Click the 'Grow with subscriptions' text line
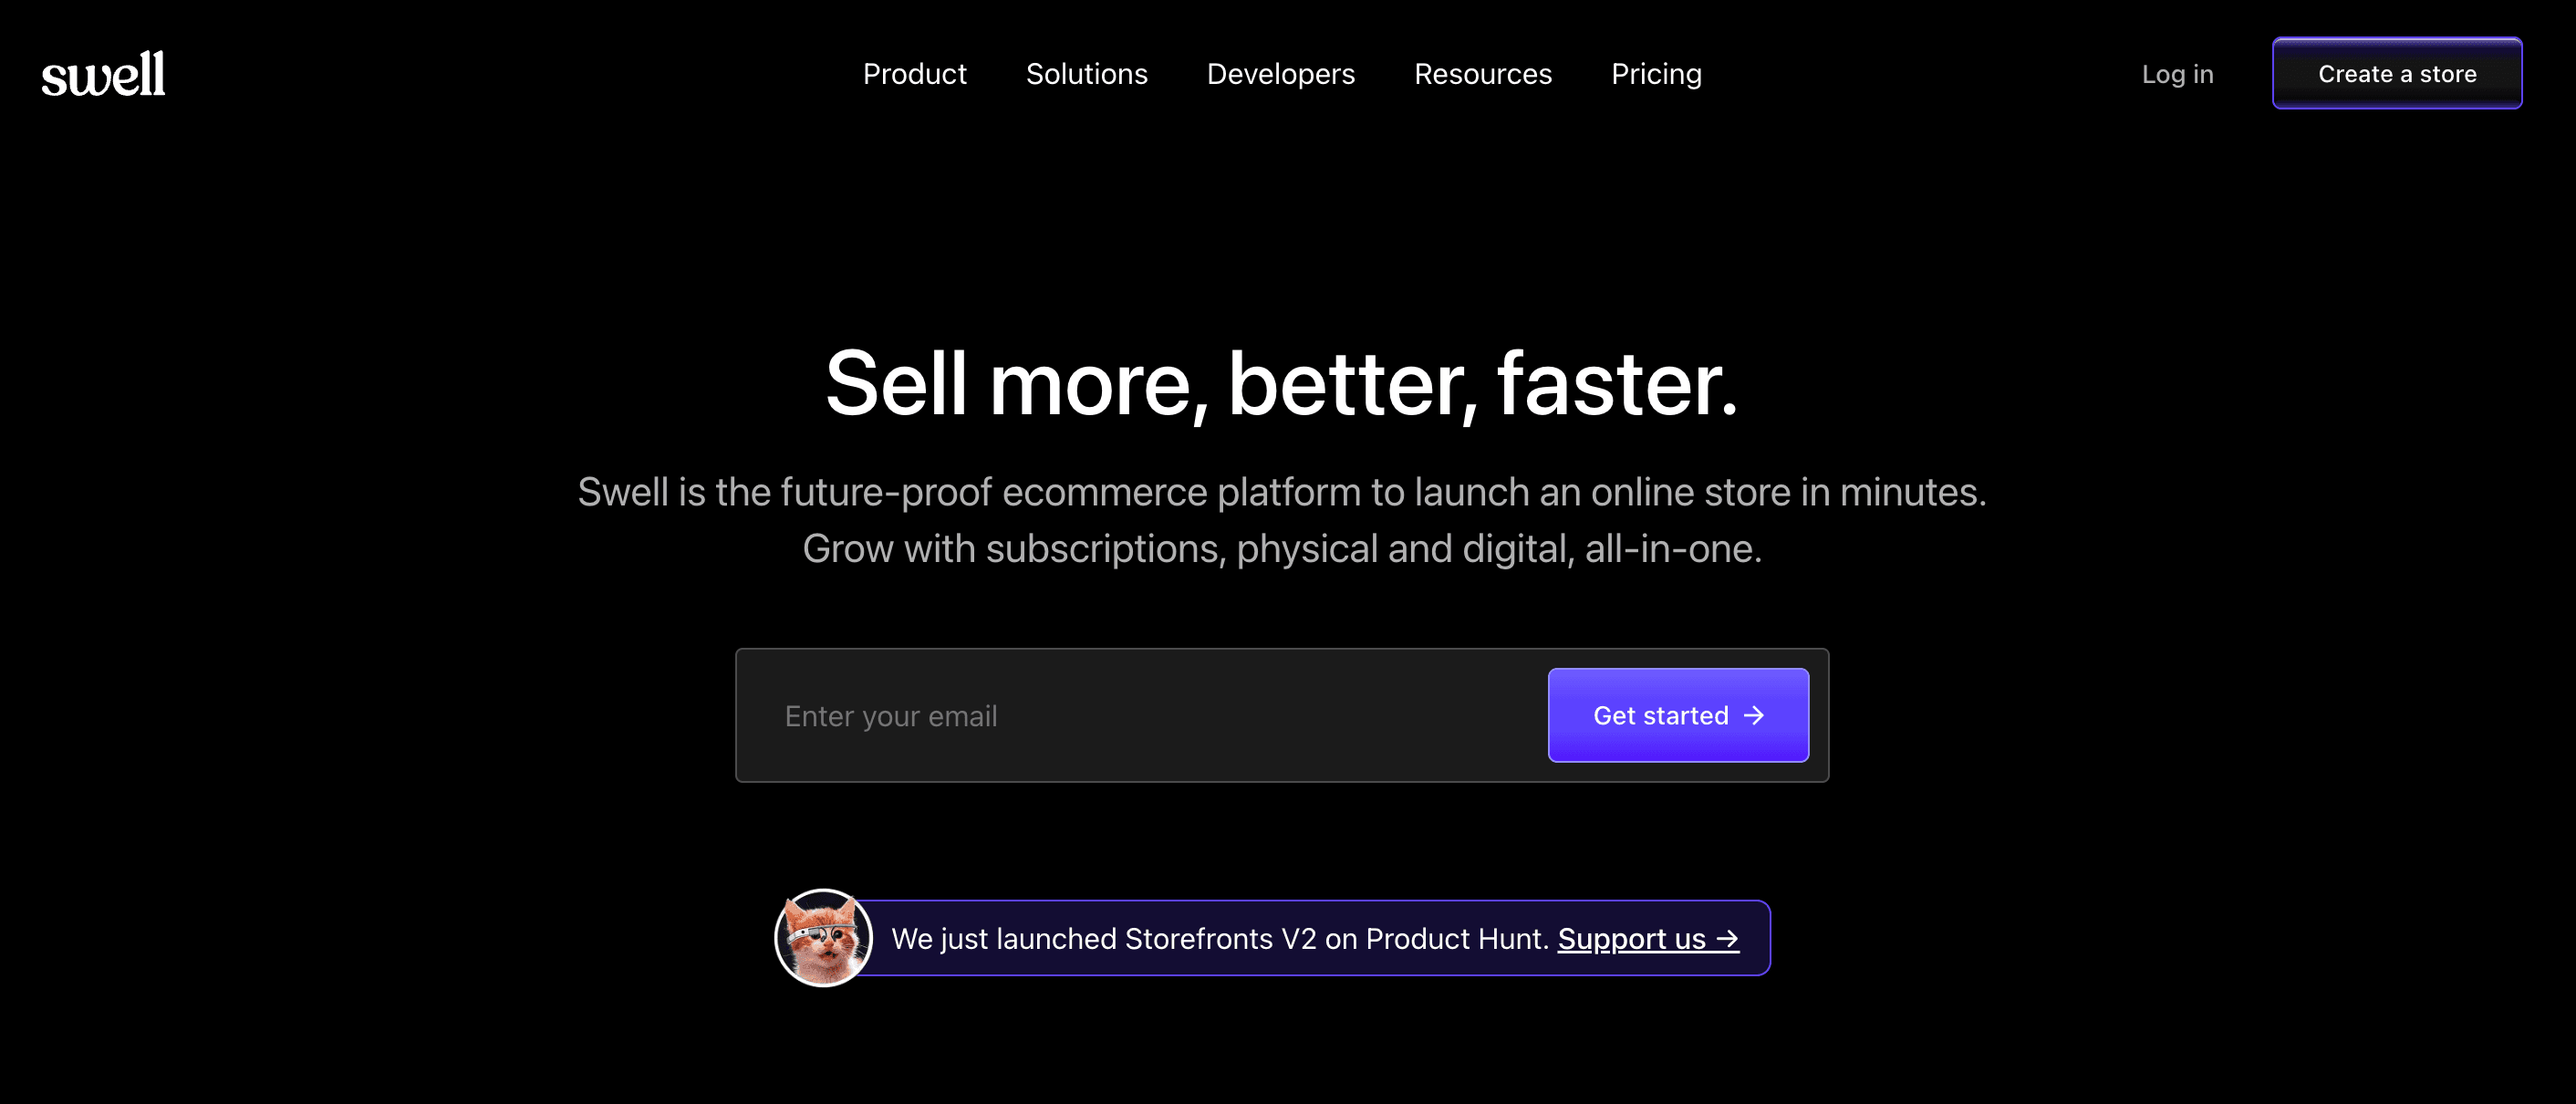 tap(1281, 549)
